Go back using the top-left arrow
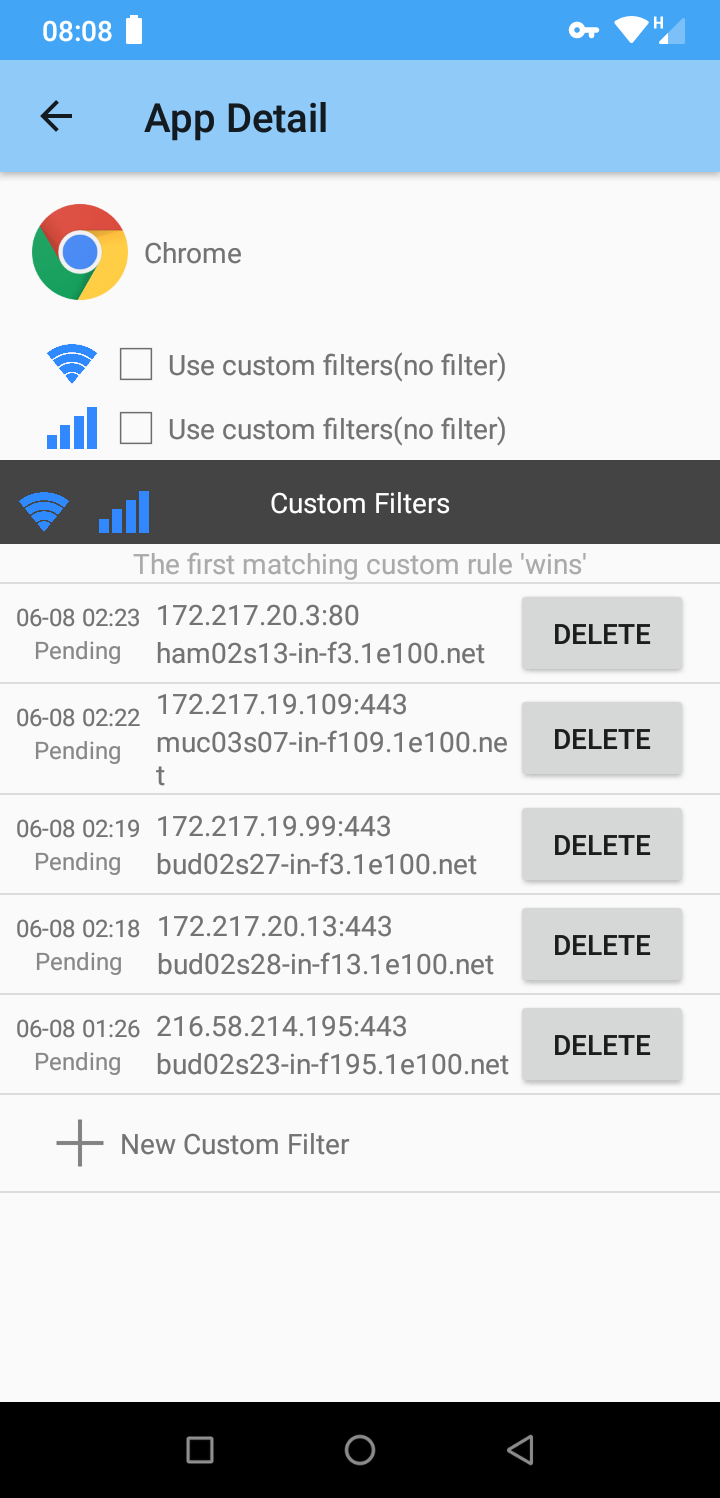Image resolution: width=720 pixels, height=1498 pixels. click(56, 117)
